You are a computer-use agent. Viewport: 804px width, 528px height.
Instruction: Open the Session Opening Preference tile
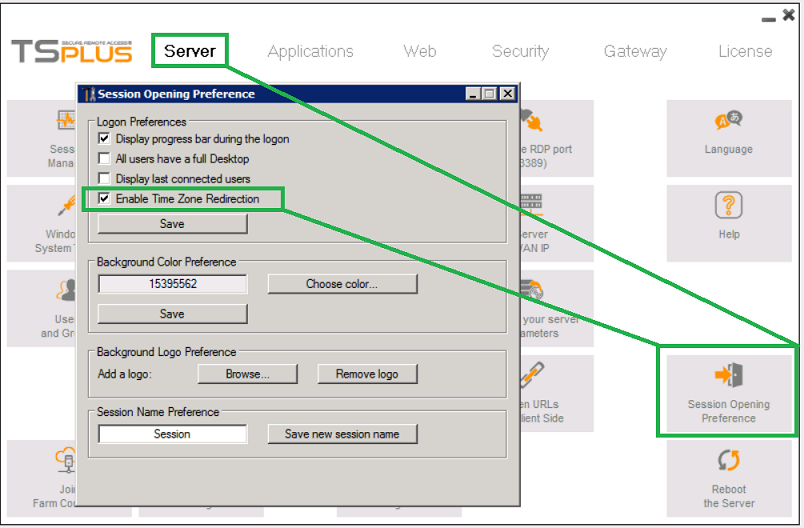point(728,390)
